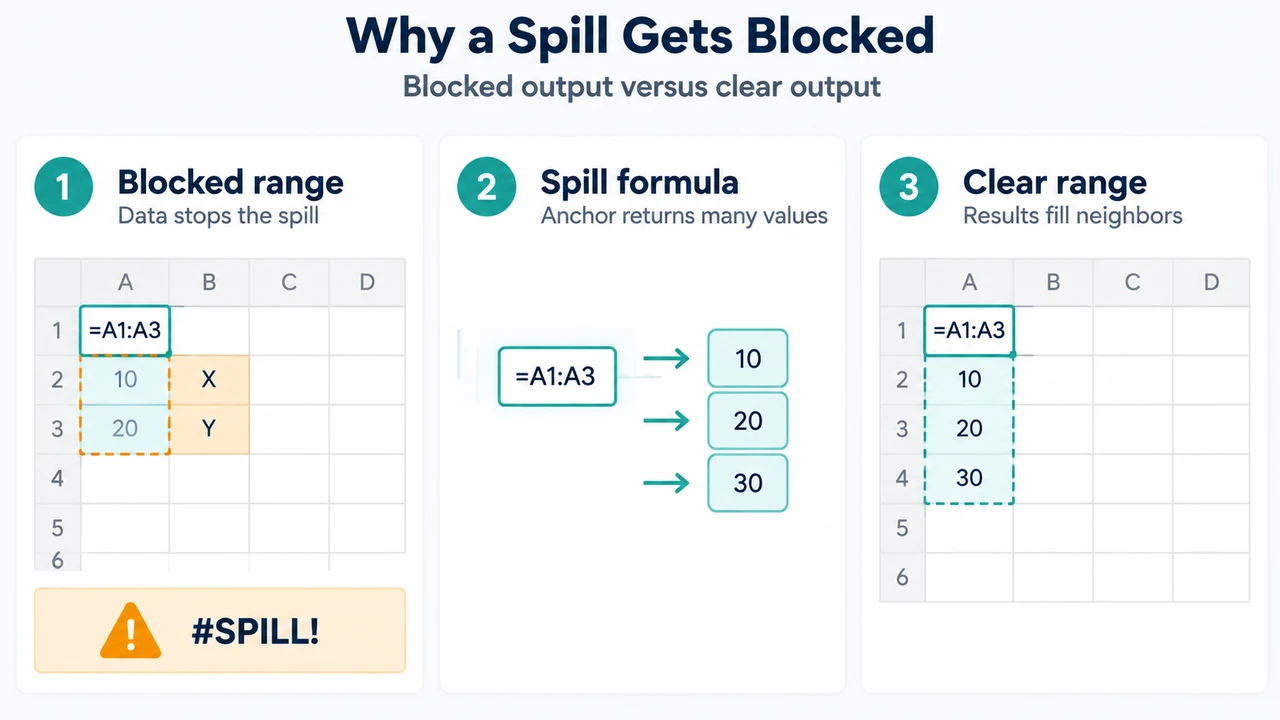The image size is (1280, 720).
Task: Click row 5 header in Blocked range grid
Action: (x=57, y=527)
